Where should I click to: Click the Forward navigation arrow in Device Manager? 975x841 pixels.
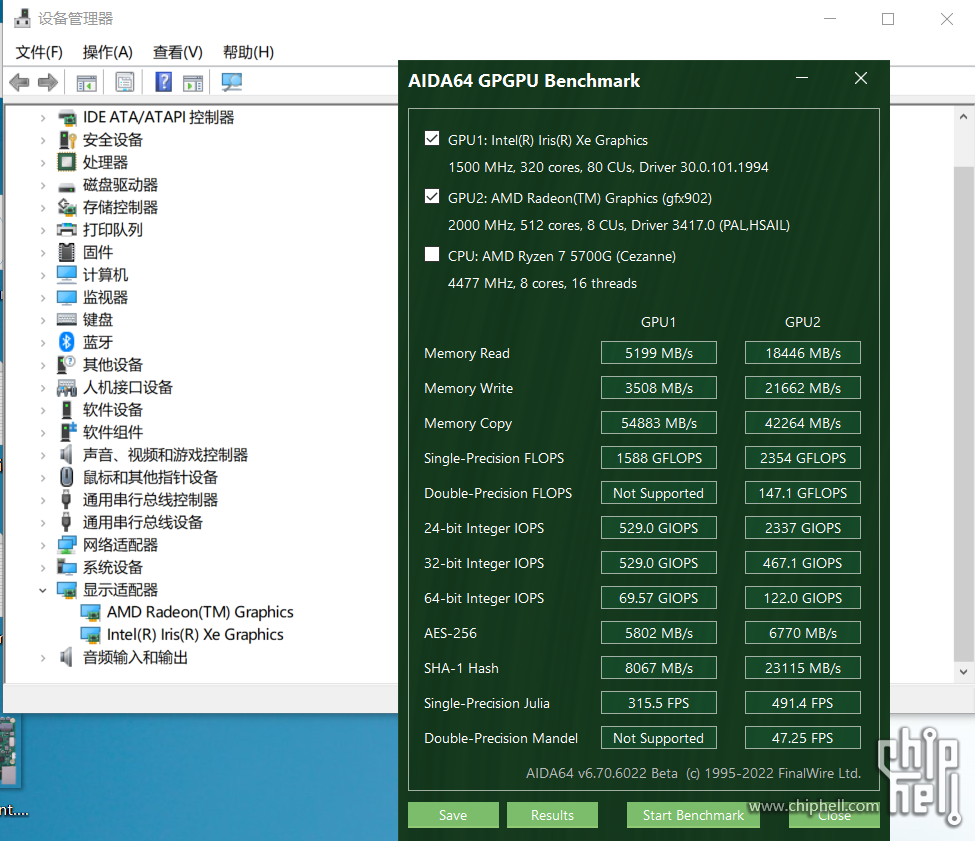tap(48, 82)
